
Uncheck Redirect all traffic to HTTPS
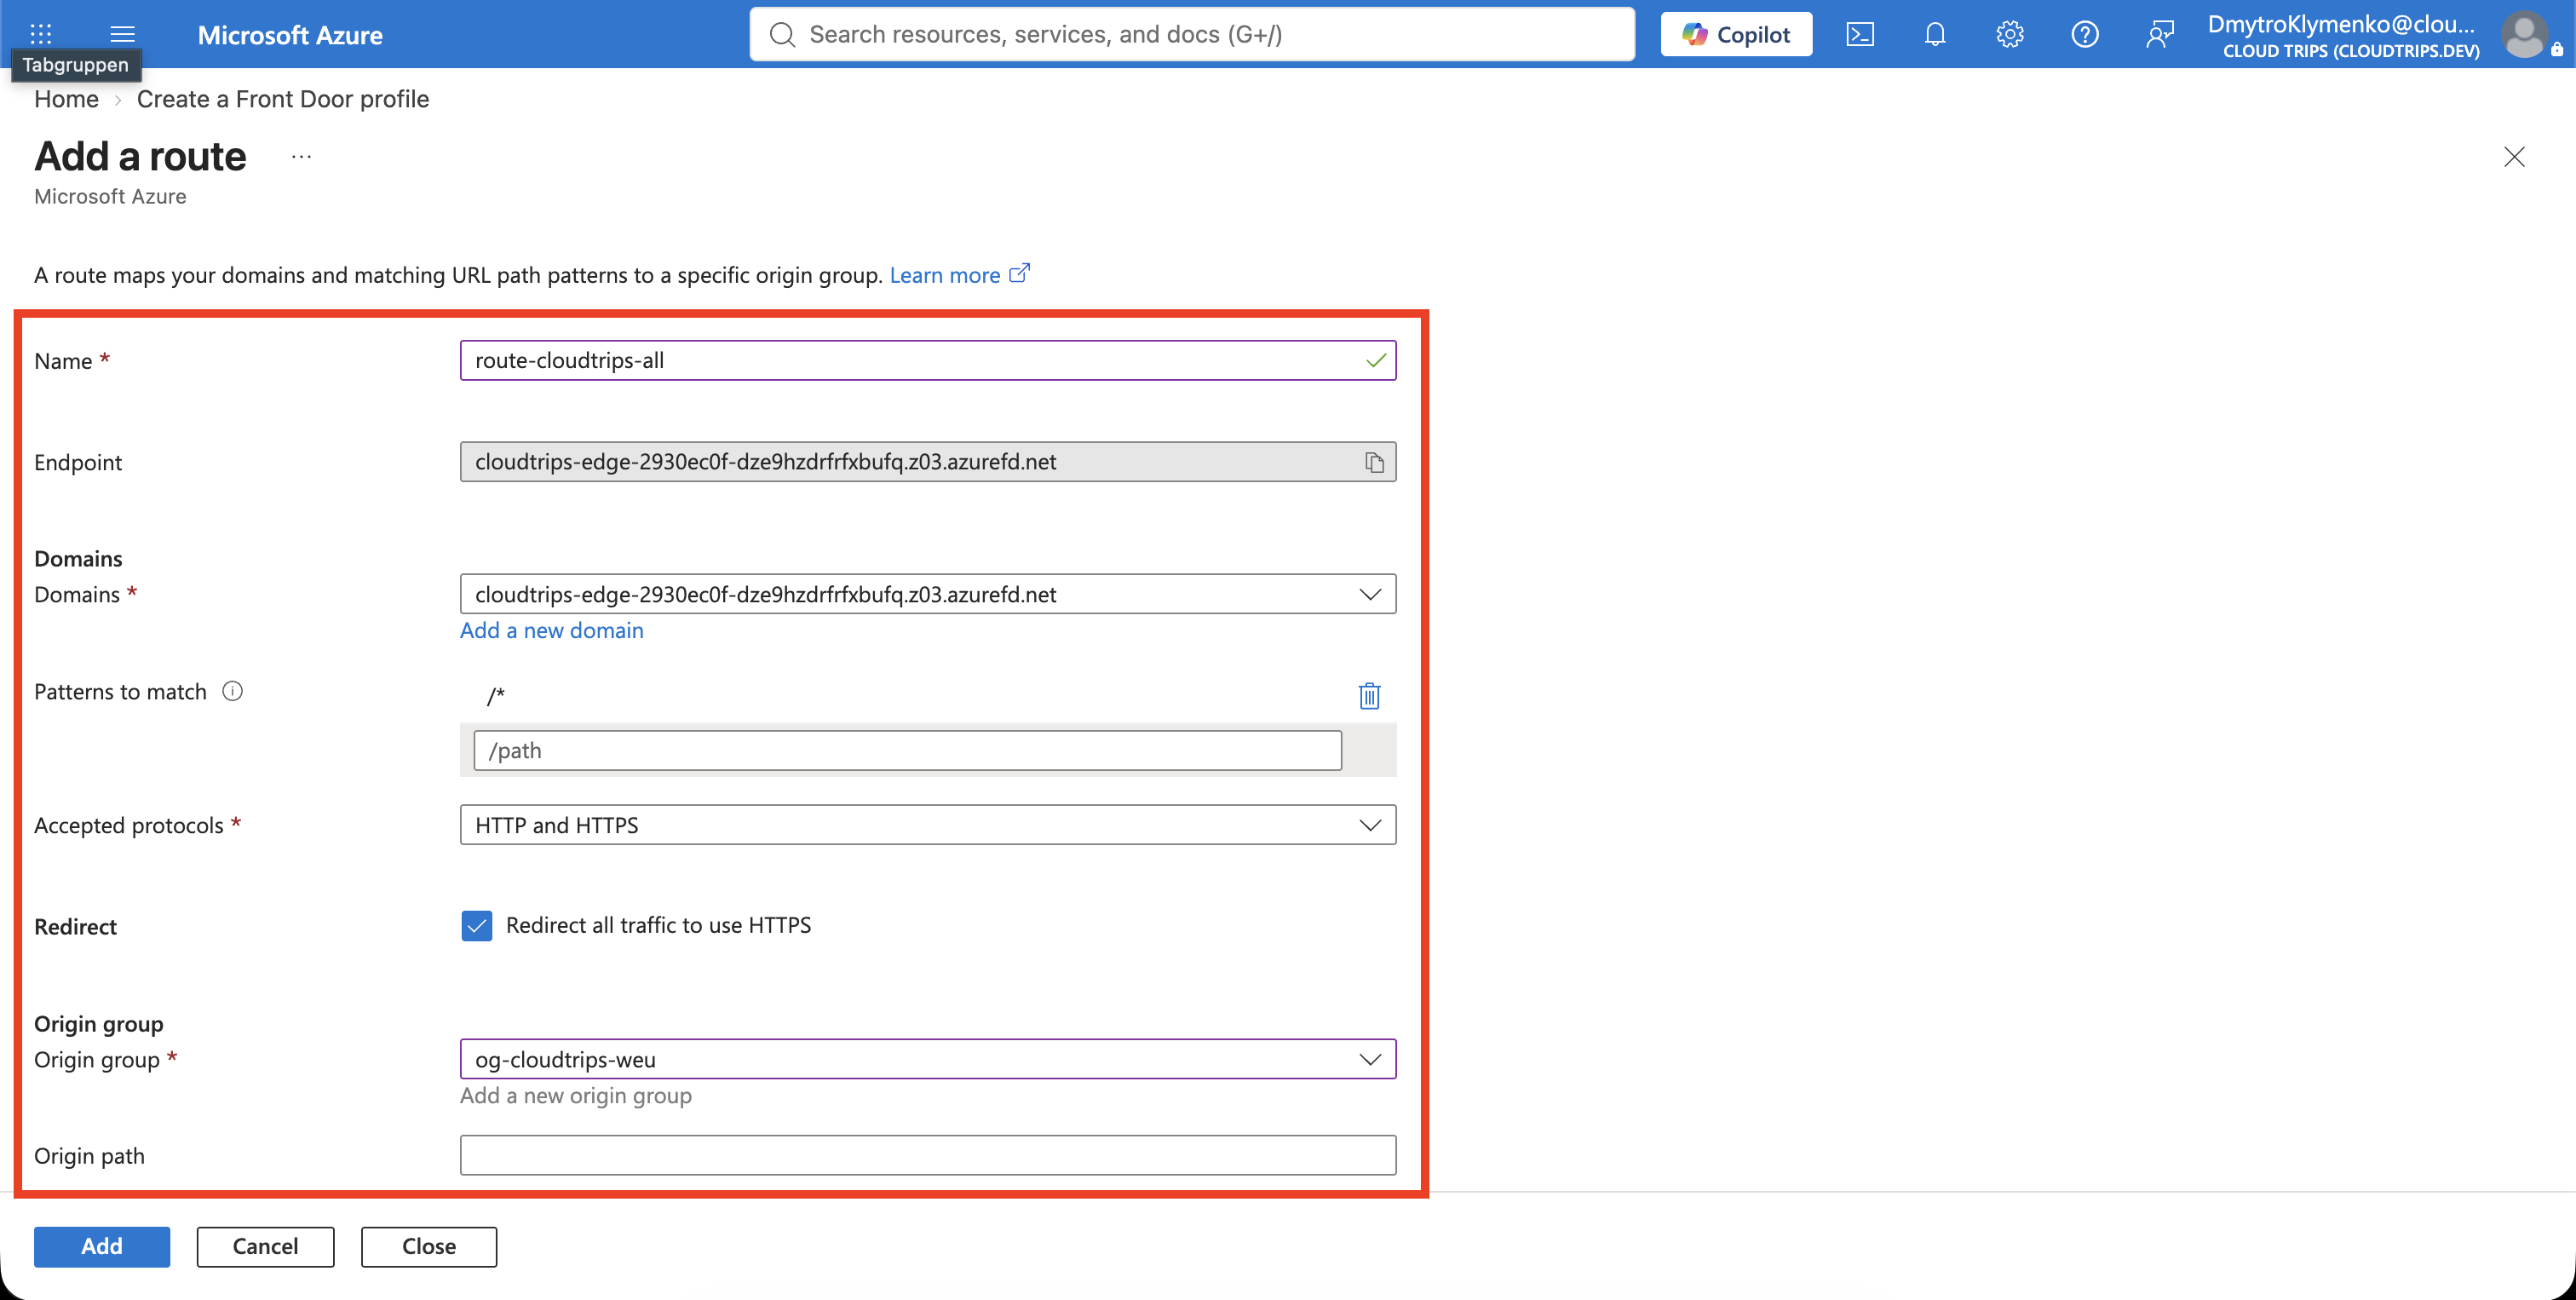(x=477, y=926)
